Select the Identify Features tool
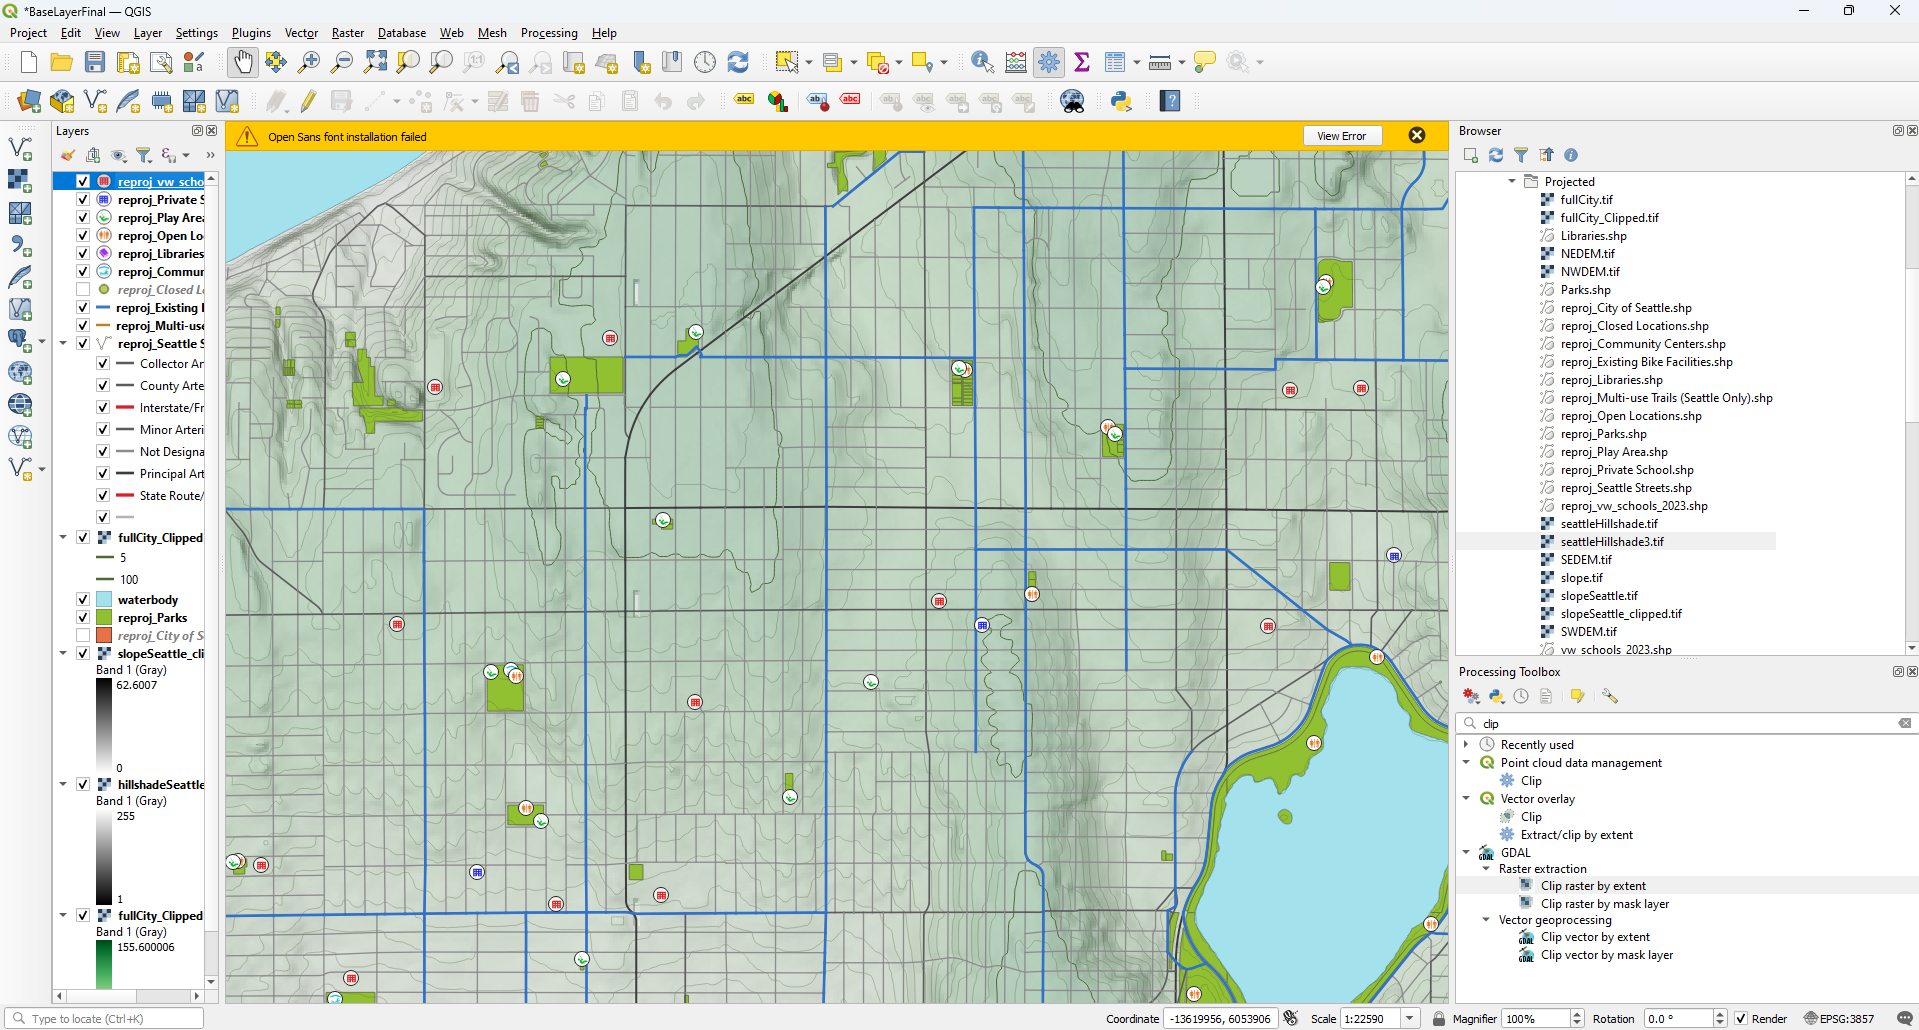The height and width of the screenshot is (1030, 1919). (982, 63)
